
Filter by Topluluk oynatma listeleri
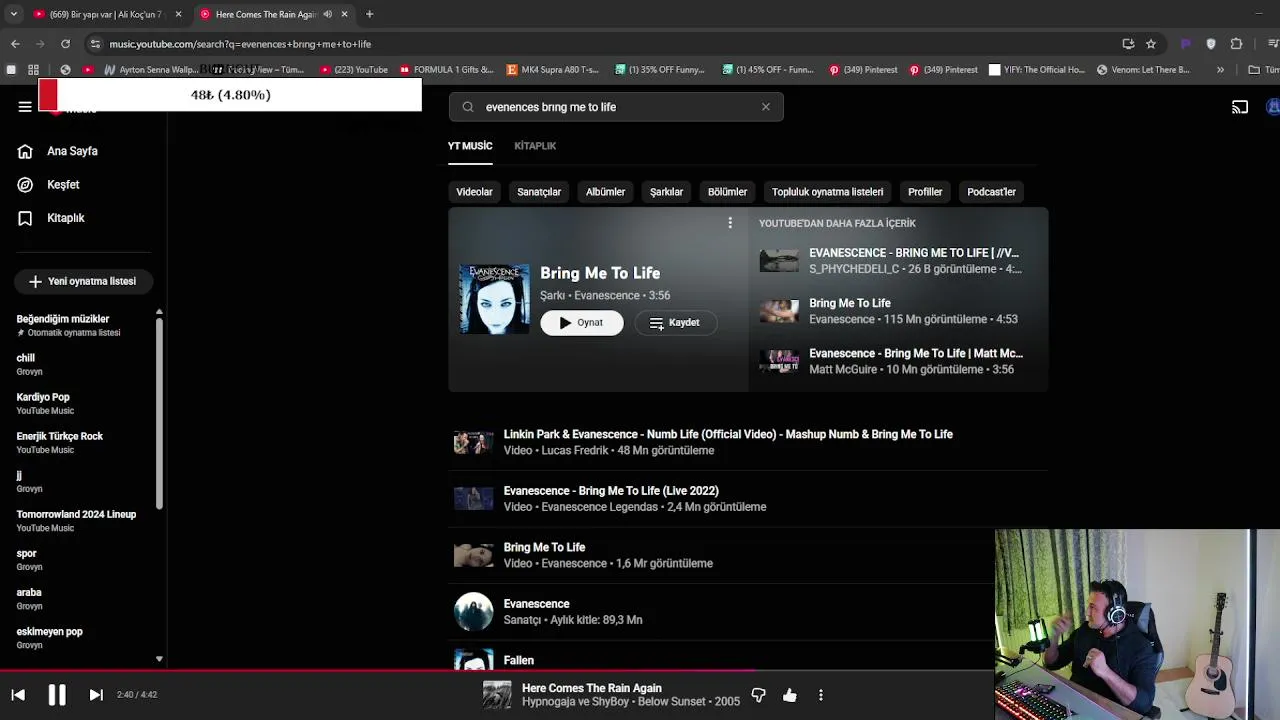[x=827, y=192]
